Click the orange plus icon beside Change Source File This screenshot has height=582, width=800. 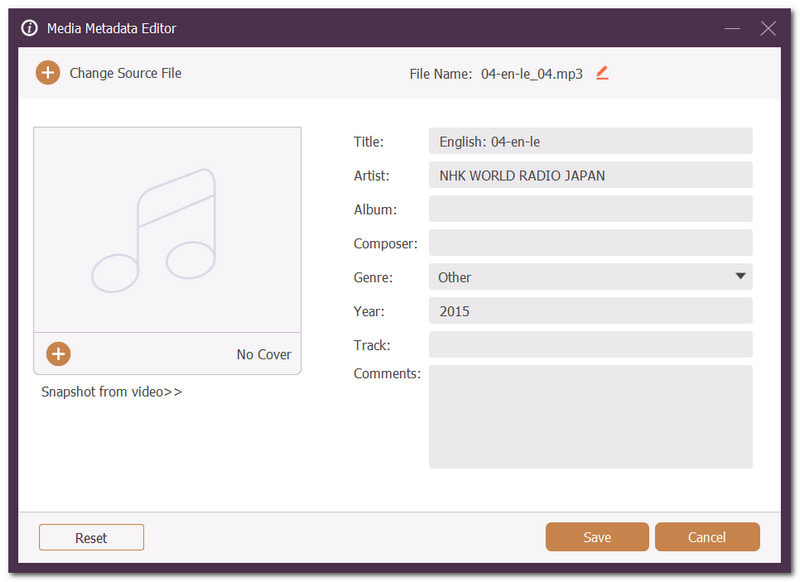pyautogui.click(x=47, y=73)
